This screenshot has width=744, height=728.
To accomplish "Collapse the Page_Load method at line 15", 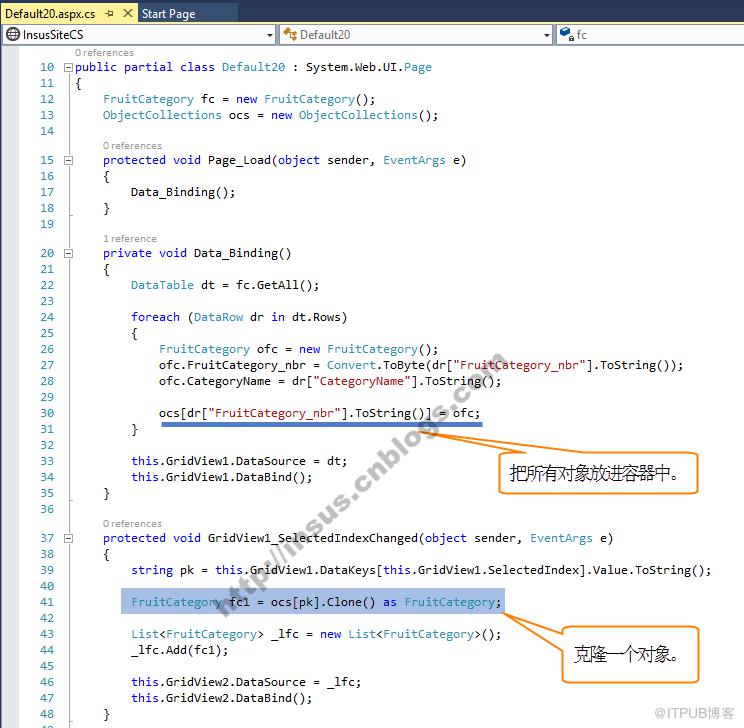I will click(68, 160).
